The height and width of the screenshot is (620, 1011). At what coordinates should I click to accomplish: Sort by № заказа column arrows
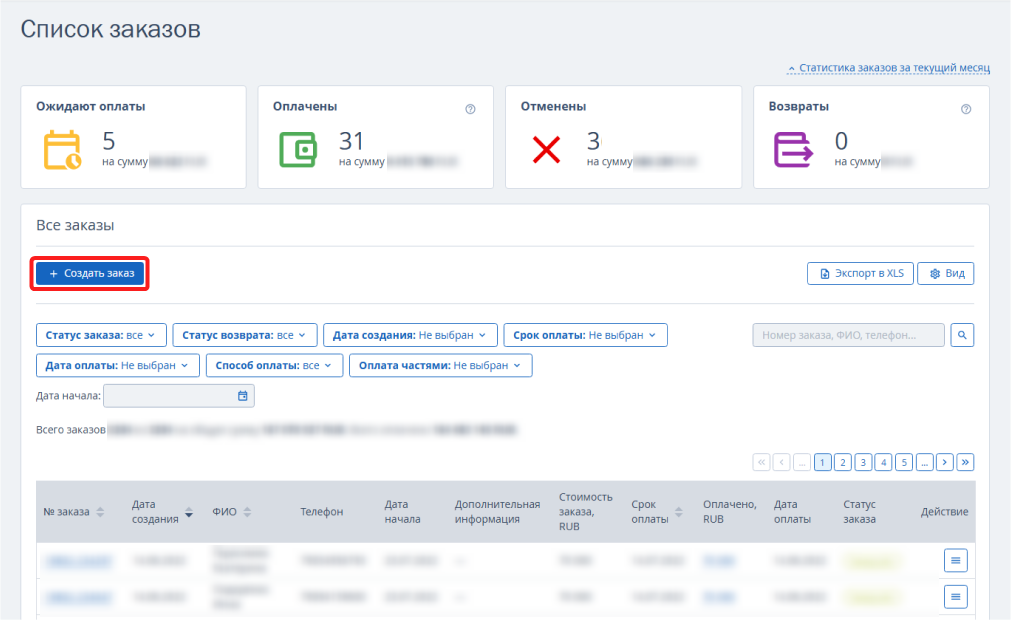[100, 512]
